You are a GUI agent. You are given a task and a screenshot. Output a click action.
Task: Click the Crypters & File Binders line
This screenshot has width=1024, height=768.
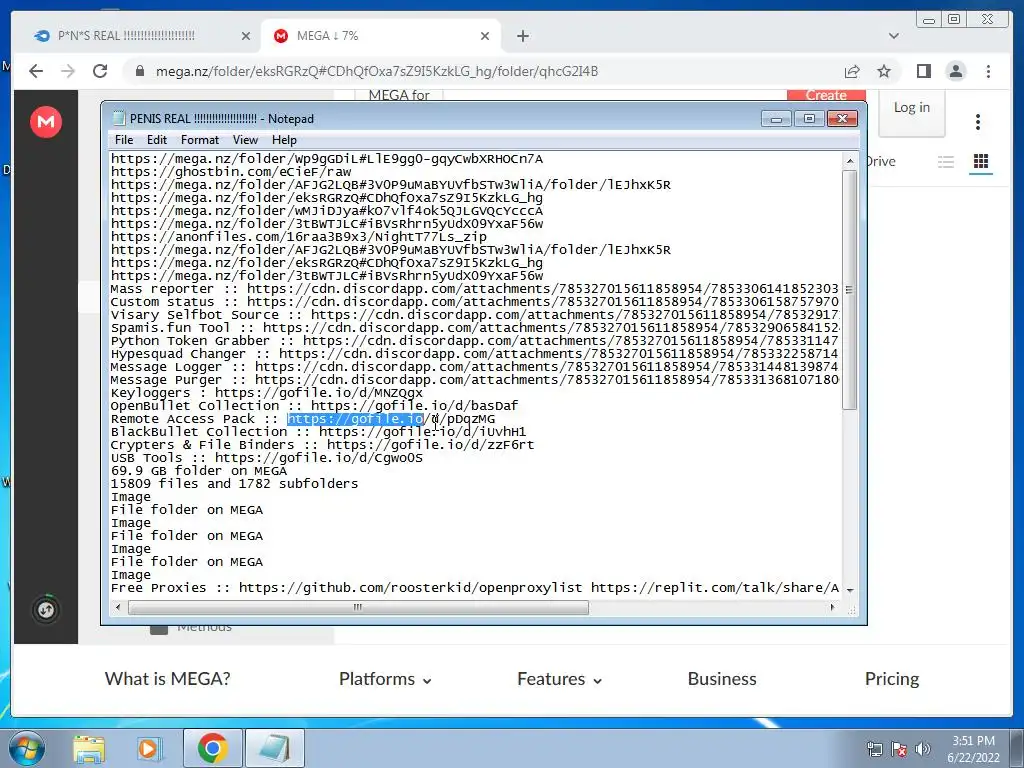click(323, 445)
